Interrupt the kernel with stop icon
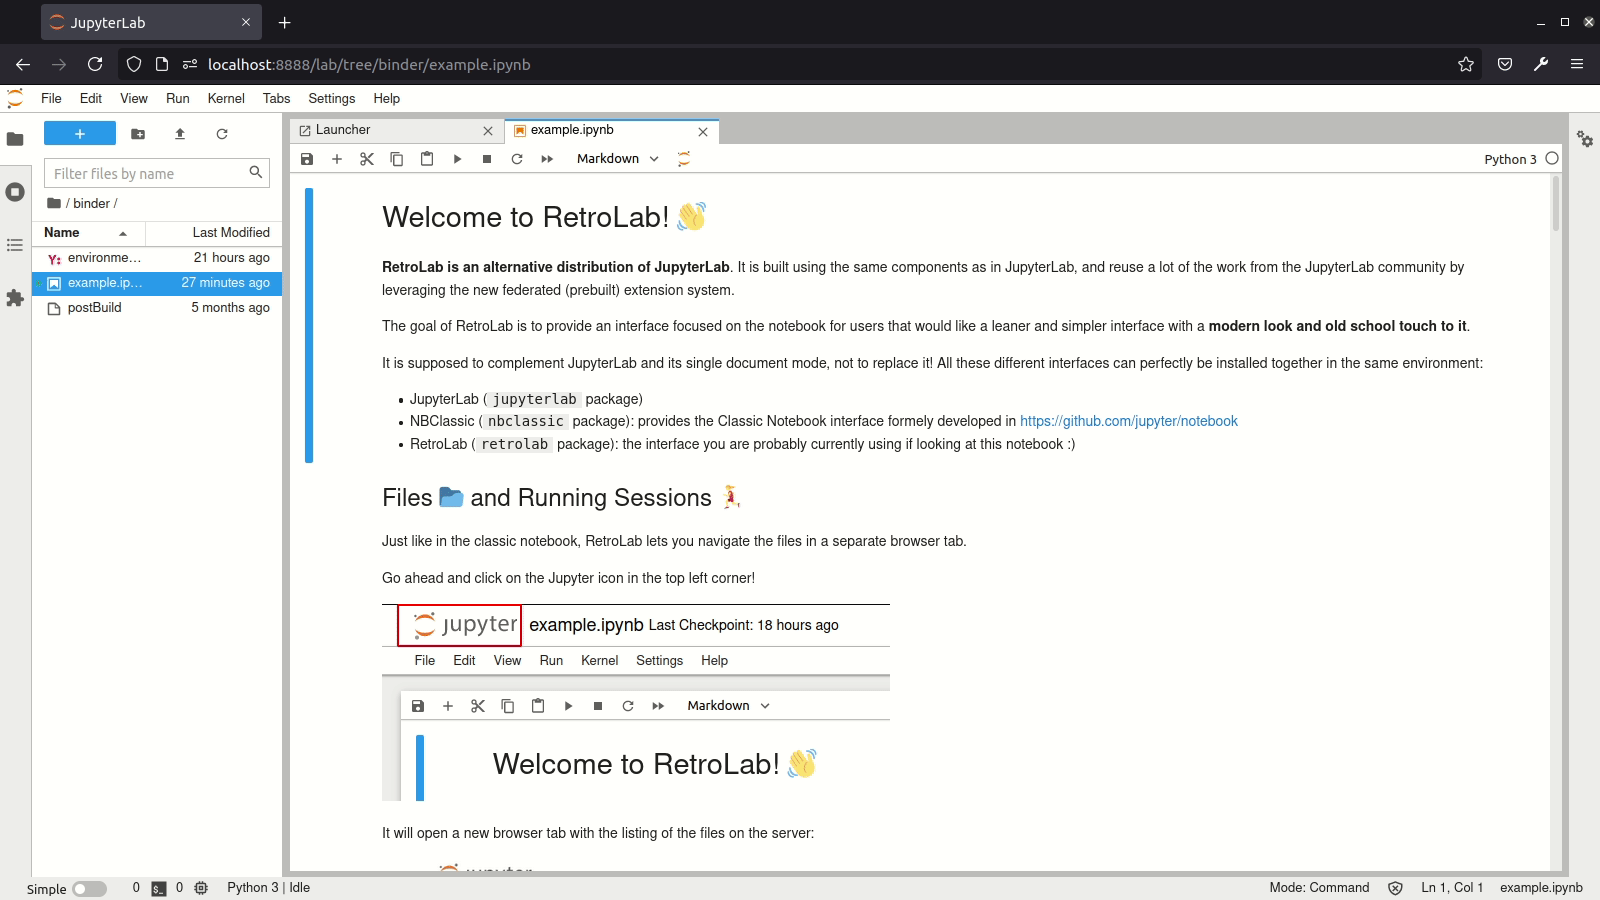 coord(487,159)
